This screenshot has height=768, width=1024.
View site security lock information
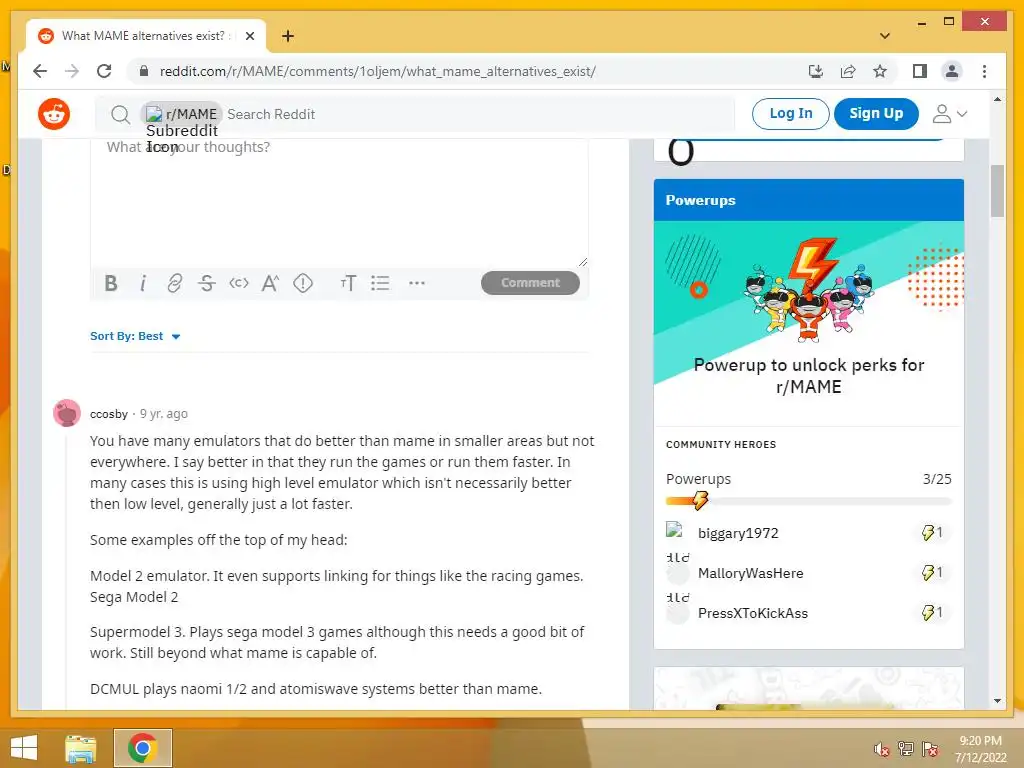[x=144, y=71]
